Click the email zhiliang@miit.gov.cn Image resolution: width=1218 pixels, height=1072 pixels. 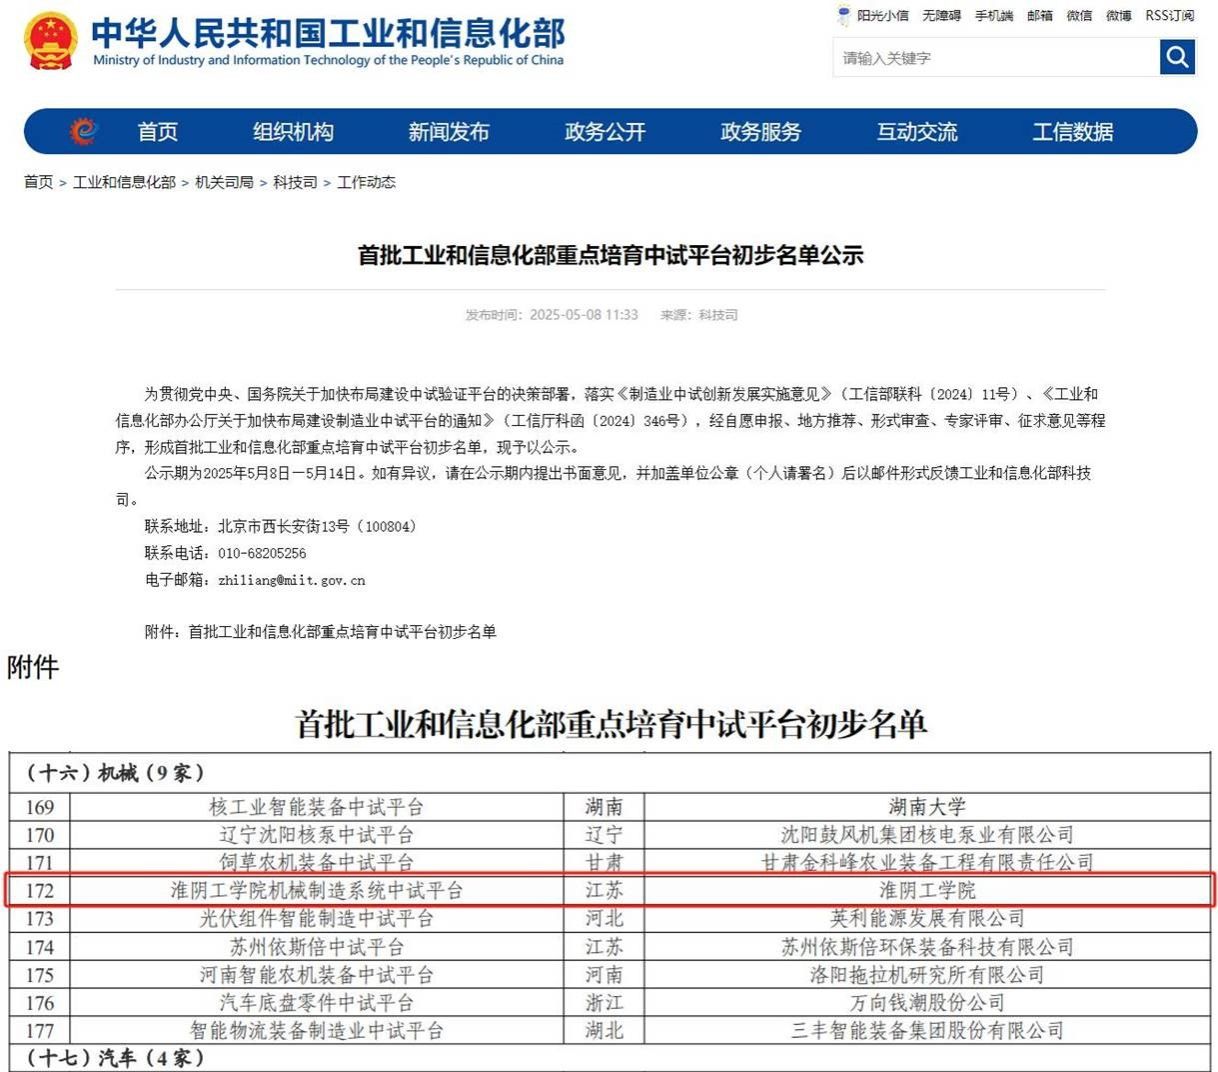pos(291,580)
